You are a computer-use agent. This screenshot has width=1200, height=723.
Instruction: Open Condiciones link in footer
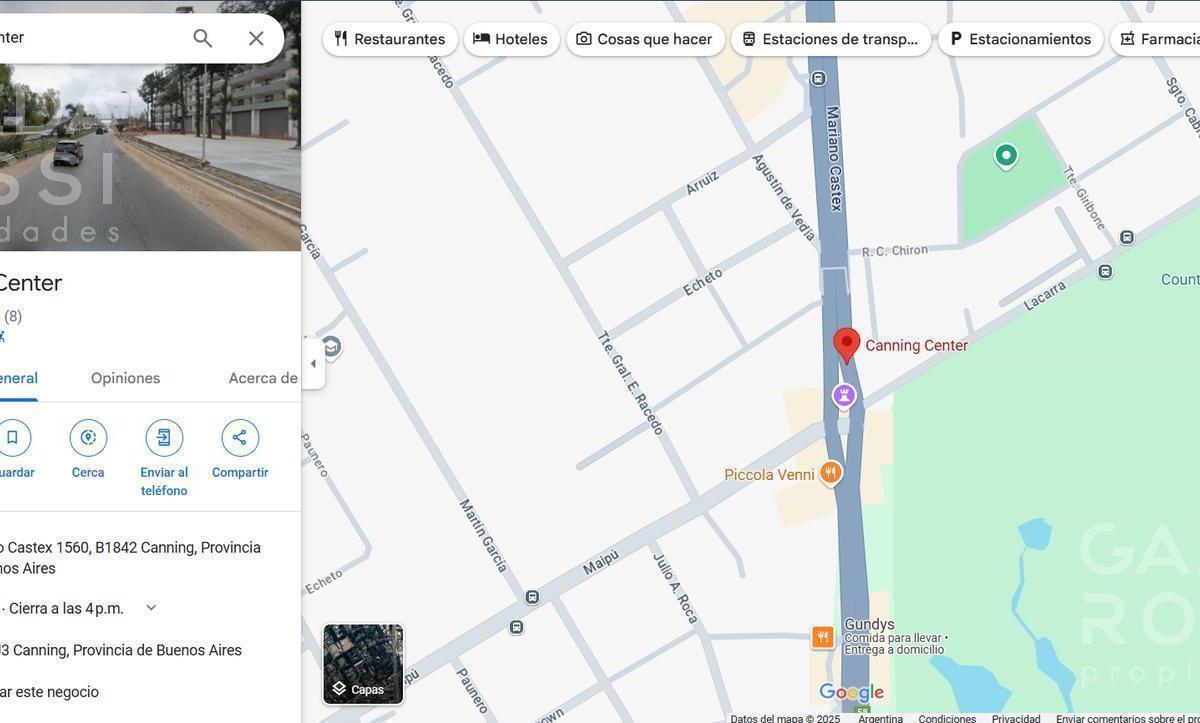pos(947,718)
